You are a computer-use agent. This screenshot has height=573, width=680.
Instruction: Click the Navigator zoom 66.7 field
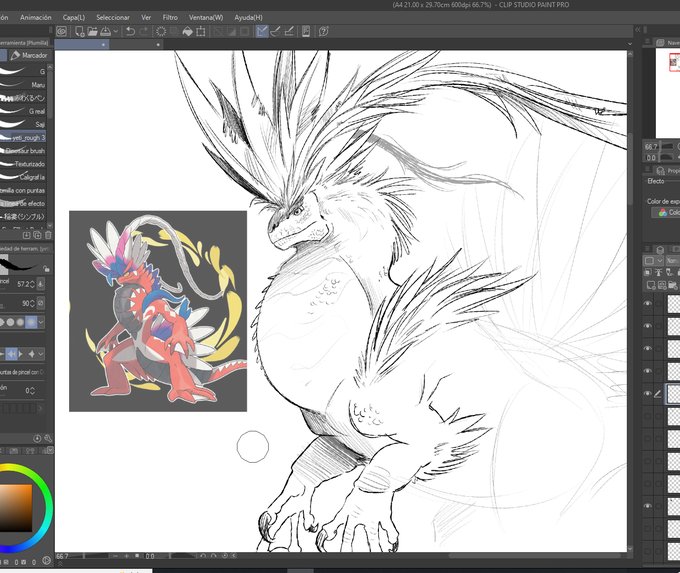(x=651, y=147)
